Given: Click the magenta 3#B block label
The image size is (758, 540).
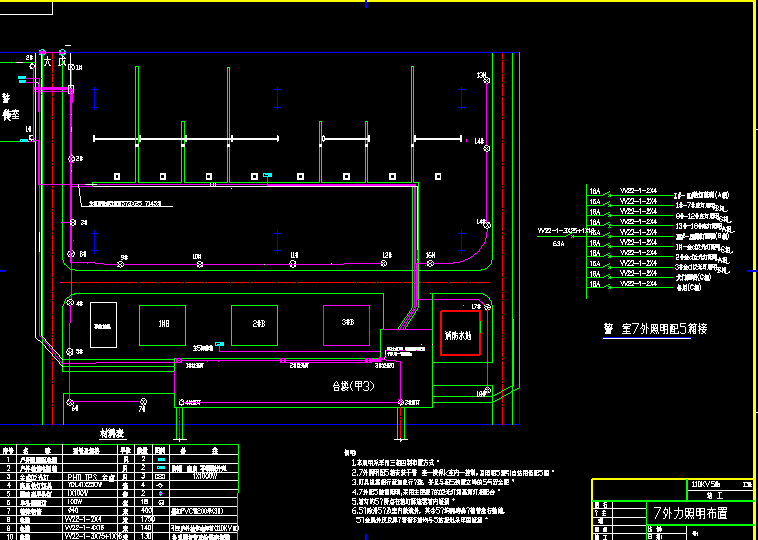Looking at the screenshot, I should (348, 322).
